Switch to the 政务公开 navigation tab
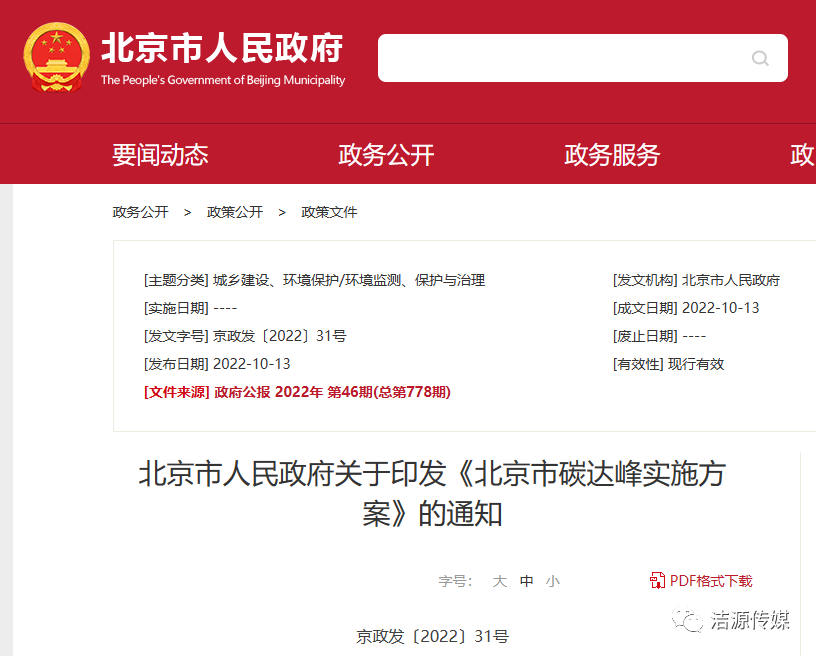The height and width of the screenshot is (656, 816). (385, 154)
